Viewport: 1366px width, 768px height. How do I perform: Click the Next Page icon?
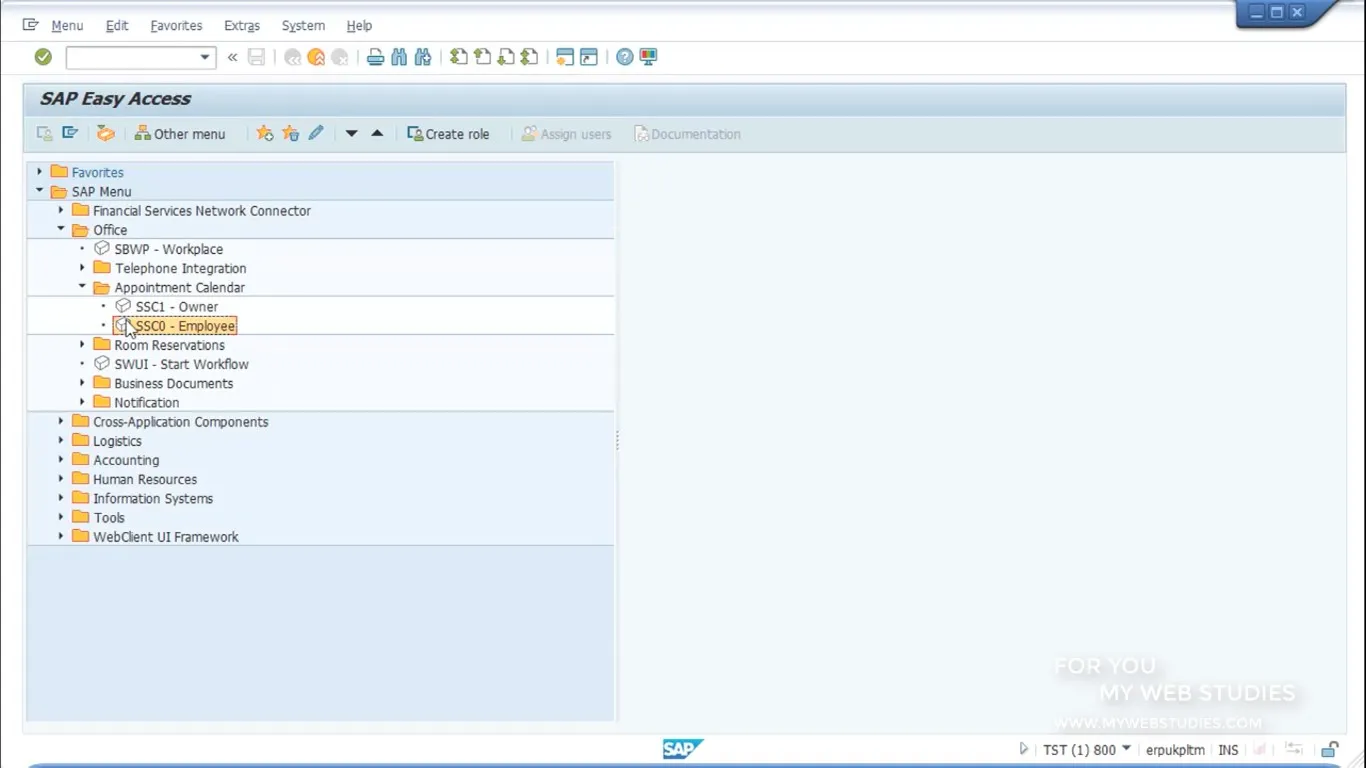coord(506,57)
